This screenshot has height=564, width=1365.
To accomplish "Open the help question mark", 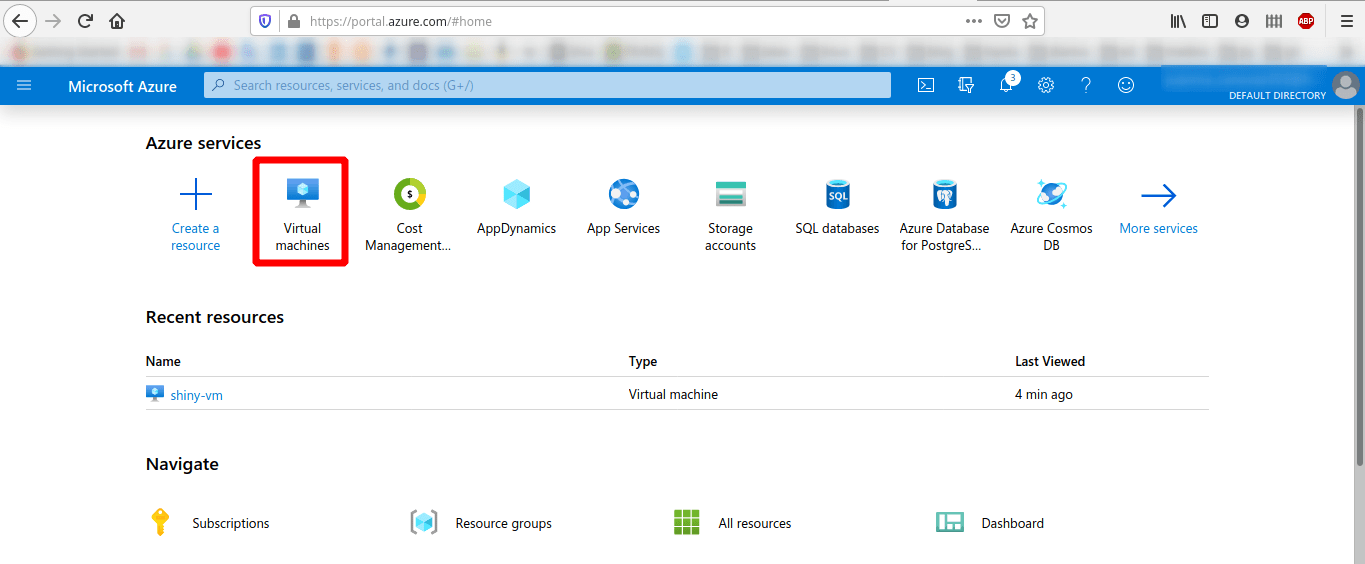I will click(1086, 86).
